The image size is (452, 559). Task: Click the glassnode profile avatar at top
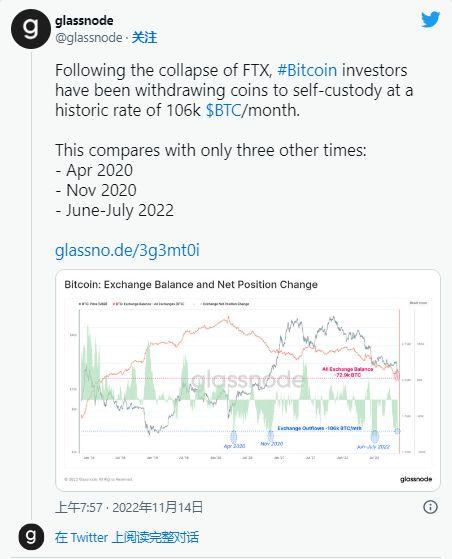[x=31, y=29]
